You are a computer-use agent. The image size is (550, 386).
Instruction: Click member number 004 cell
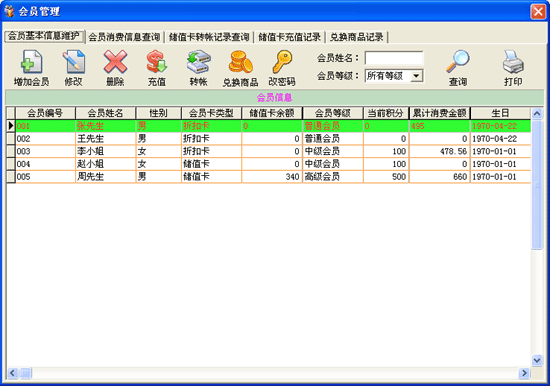[x=45, y=164]
